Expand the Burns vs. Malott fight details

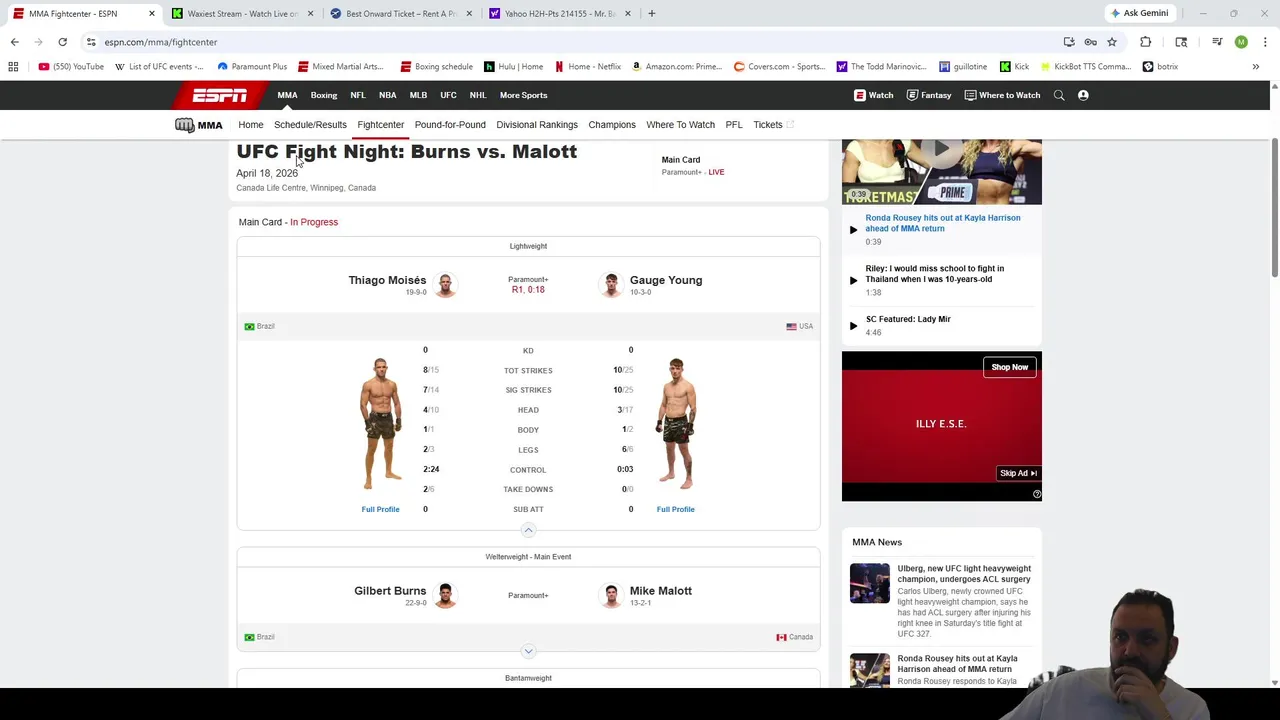coord(528,651)
